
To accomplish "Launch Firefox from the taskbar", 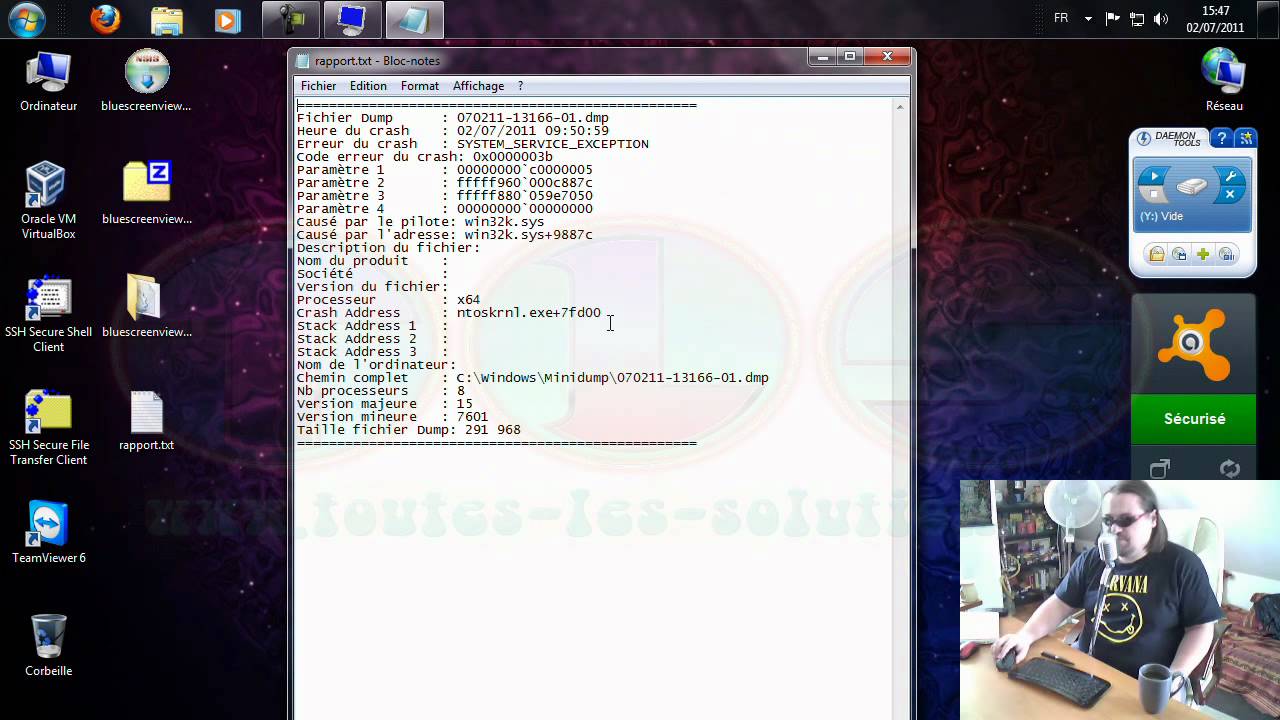I will tap(105, 20).
